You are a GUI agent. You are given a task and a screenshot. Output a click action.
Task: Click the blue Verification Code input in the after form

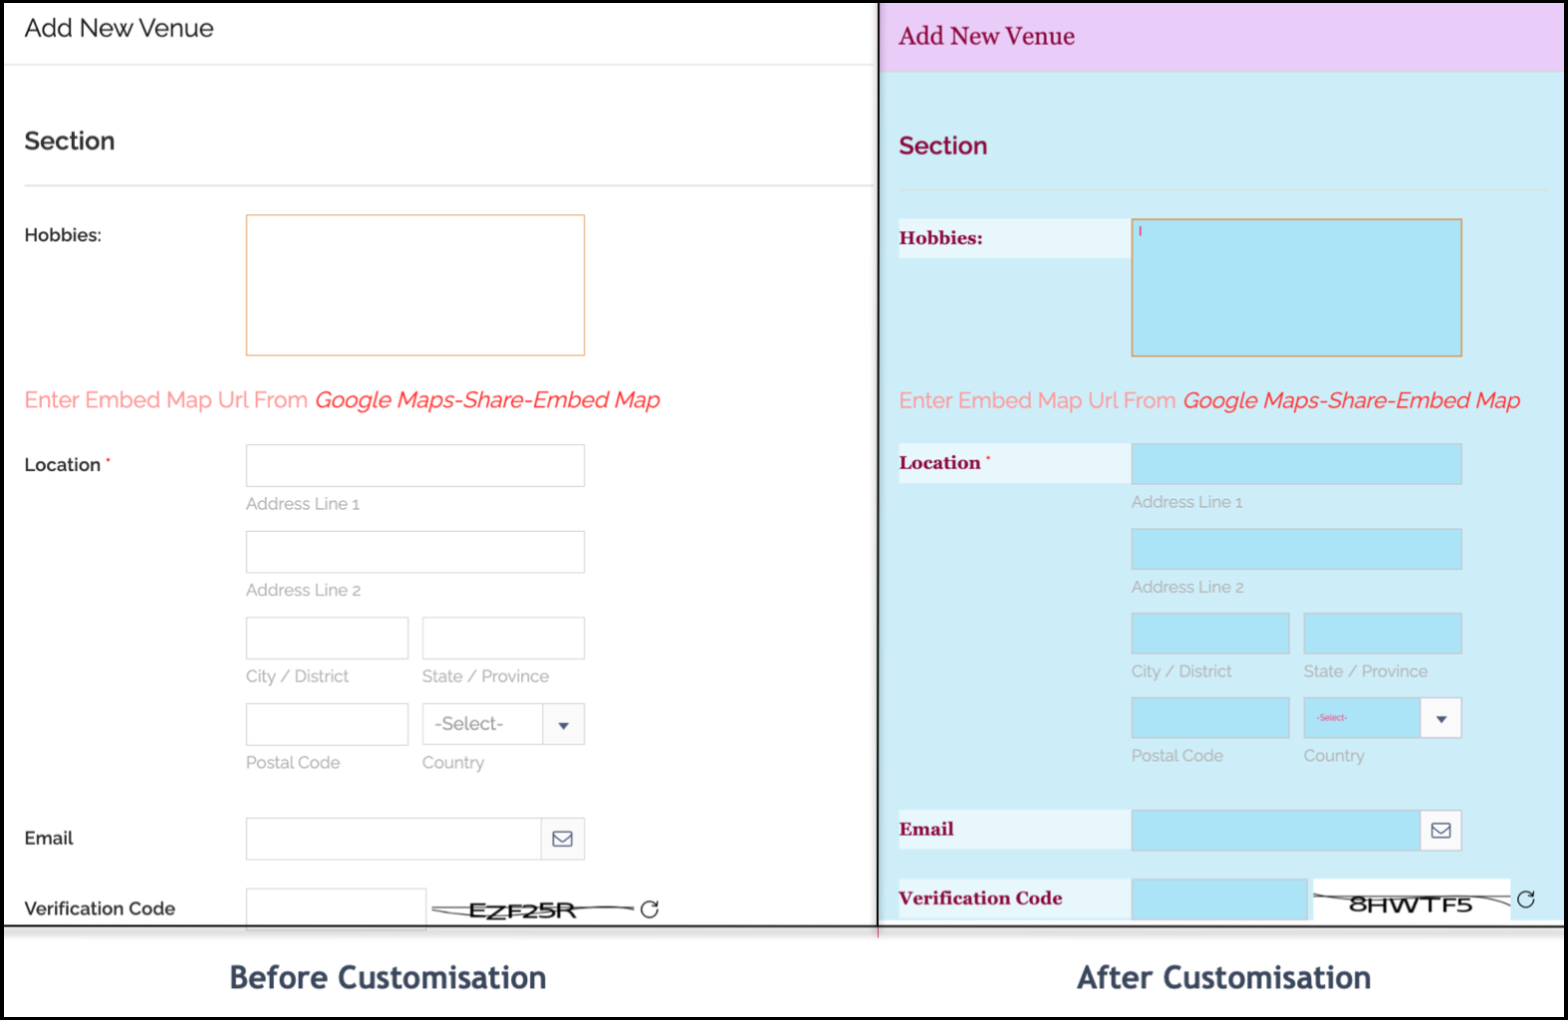[1219, 899]
